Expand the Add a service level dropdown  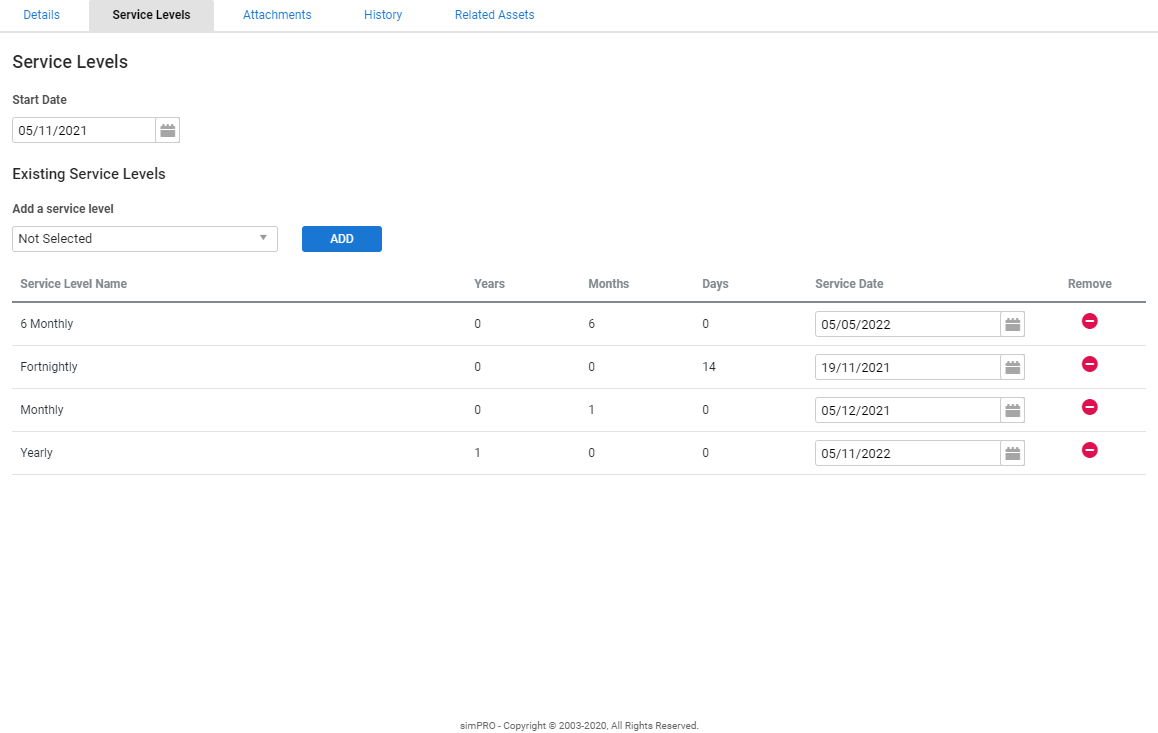pyautogui.click(x=145, y=238)
